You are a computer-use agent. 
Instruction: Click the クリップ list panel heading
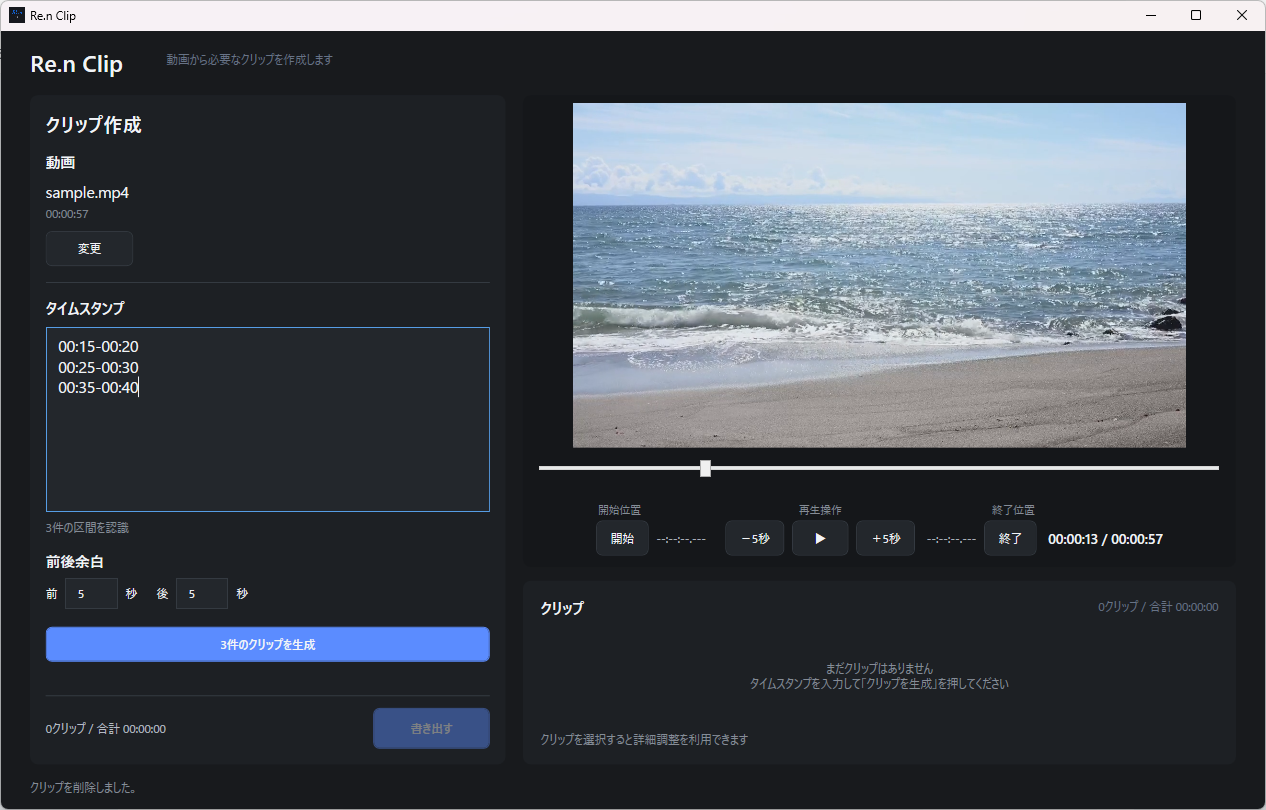562,608
